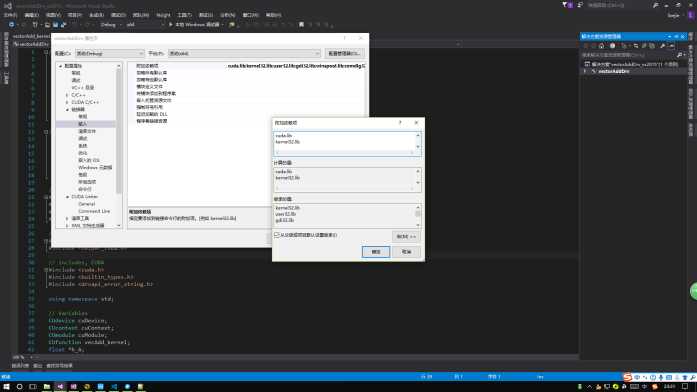Click the Sogou input method S icon
This screenshot has width=697, height=392.
coord(628,377)
